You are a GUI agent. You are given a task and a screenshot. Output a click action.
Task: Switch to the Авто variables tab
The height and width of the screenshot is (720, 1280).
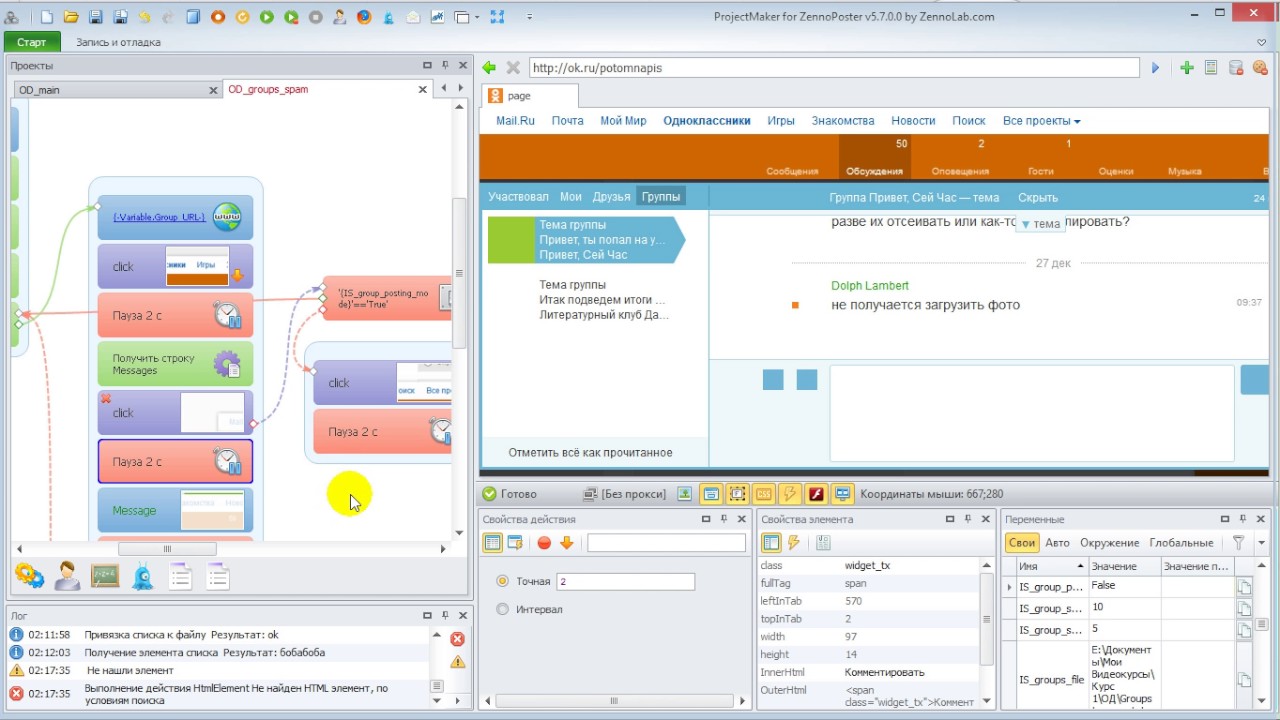click(x=1057, y=543)
